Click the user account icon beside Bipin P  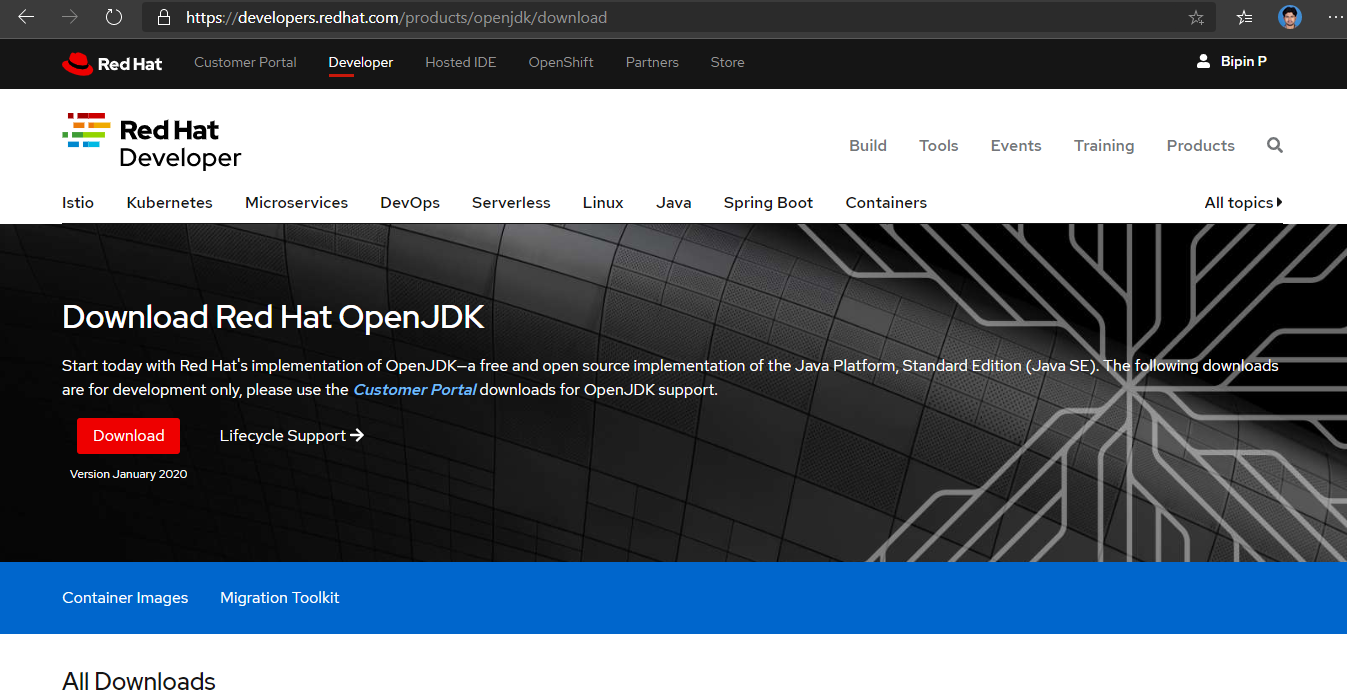1203,61
